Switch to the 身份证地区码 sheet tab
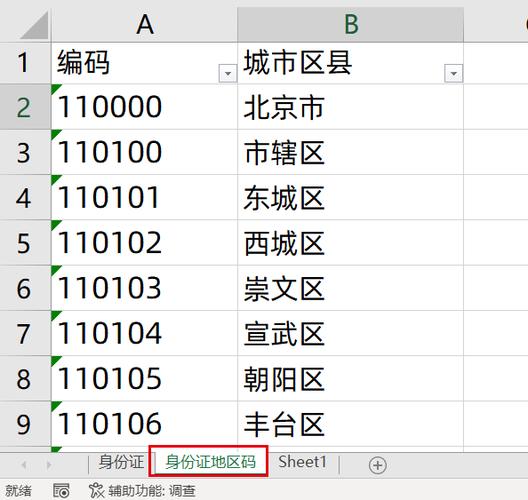The width and height of the screenshot is (528, 500). 210,462
